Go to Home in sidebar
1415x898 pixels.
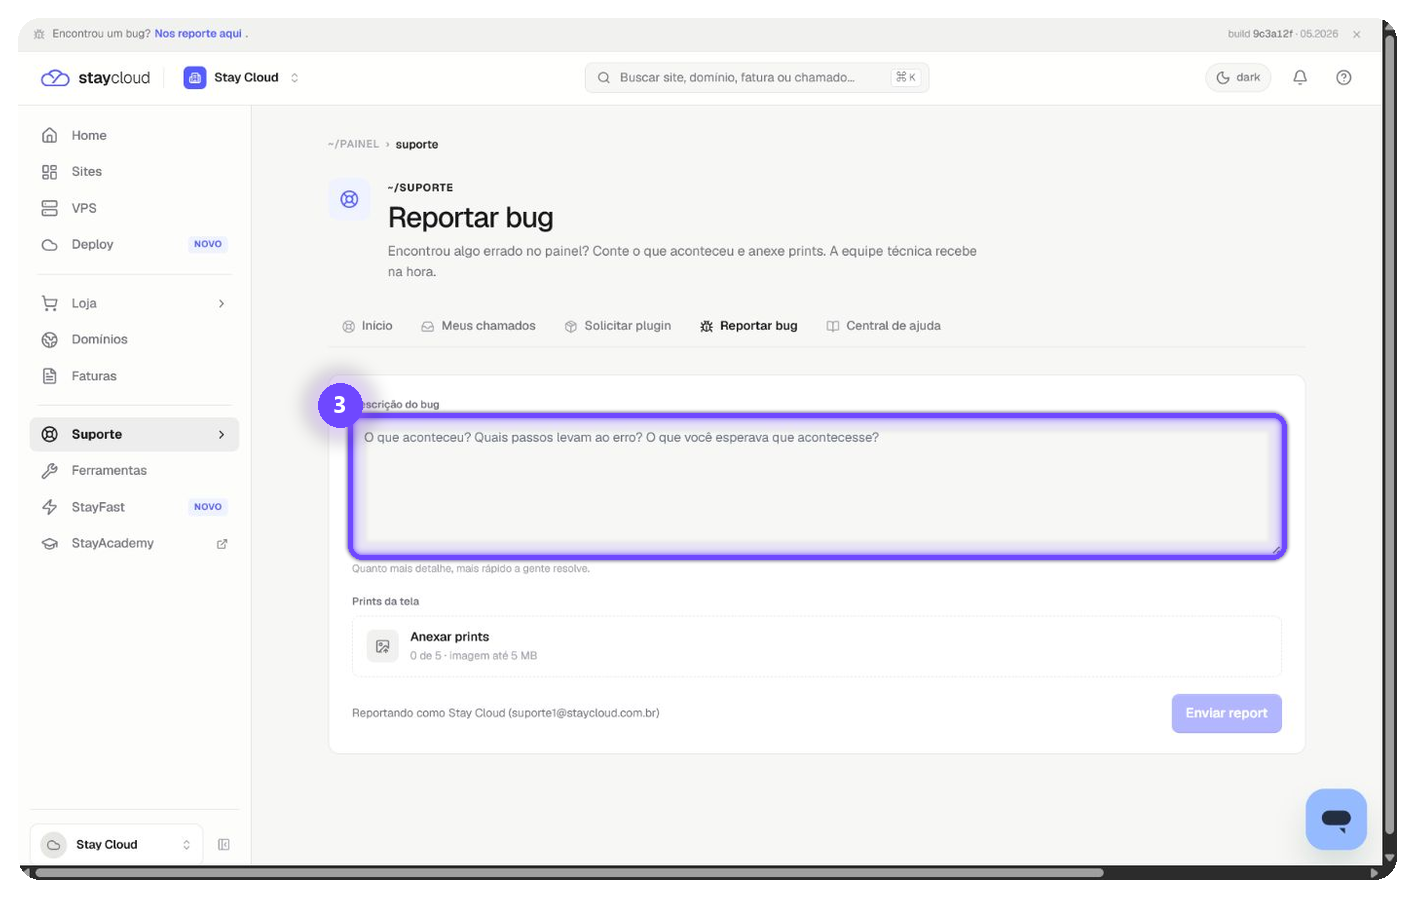[x=134, y=135]
